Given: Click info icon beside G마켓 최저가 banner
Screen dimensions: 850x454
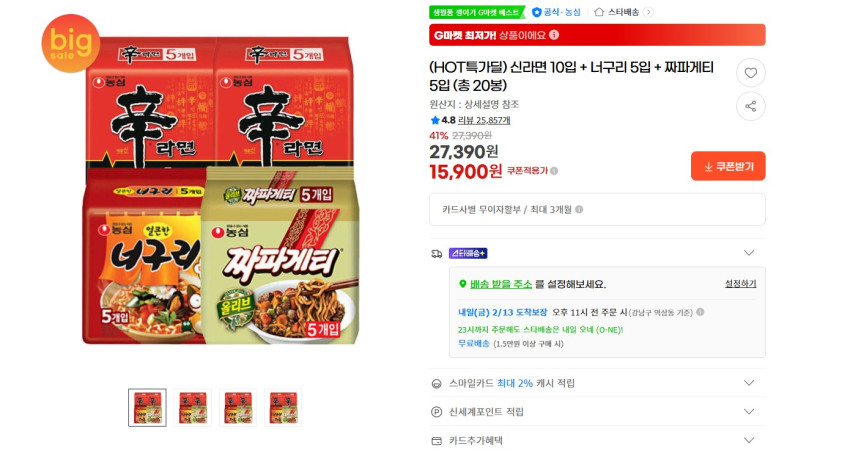Looking at the screenshot, I should pos(554,35).
